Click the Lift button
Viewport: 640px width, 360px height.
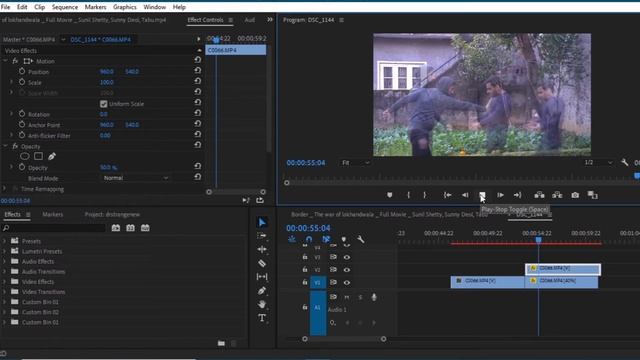click(539, 195)
